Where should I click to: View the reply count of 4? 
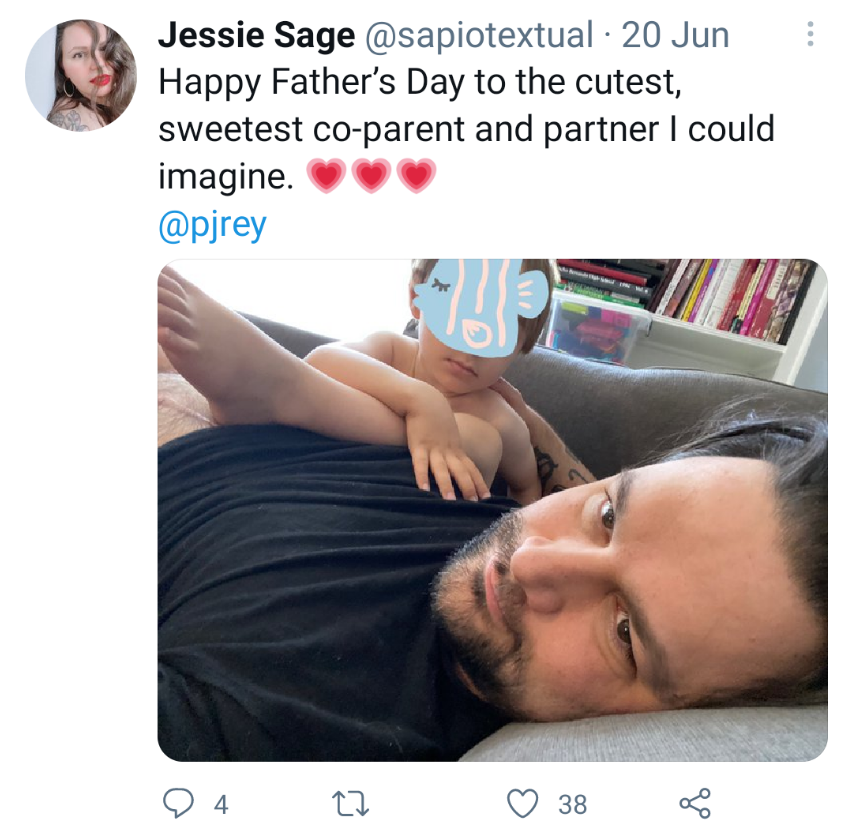(x=221, y=804)
